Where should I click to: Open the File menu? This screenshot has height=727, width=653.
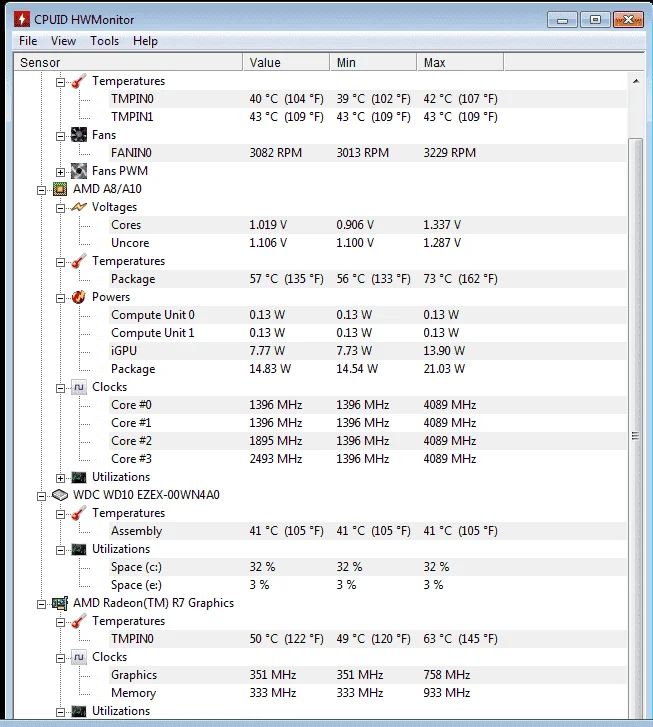pyautogui.click(x=28, y=41)
